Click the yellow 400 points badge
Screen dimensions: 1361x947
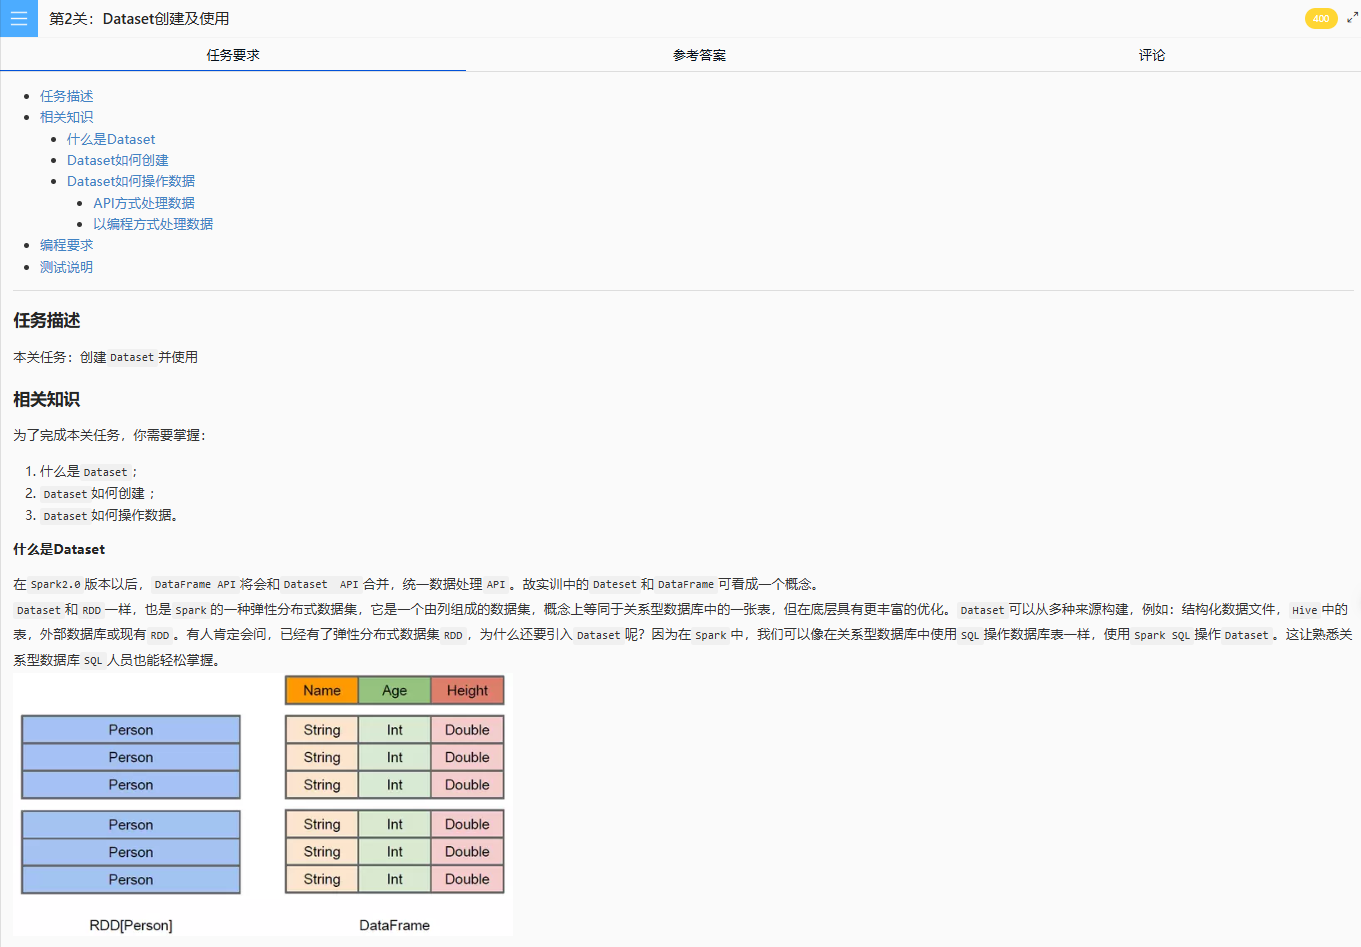1320,18
